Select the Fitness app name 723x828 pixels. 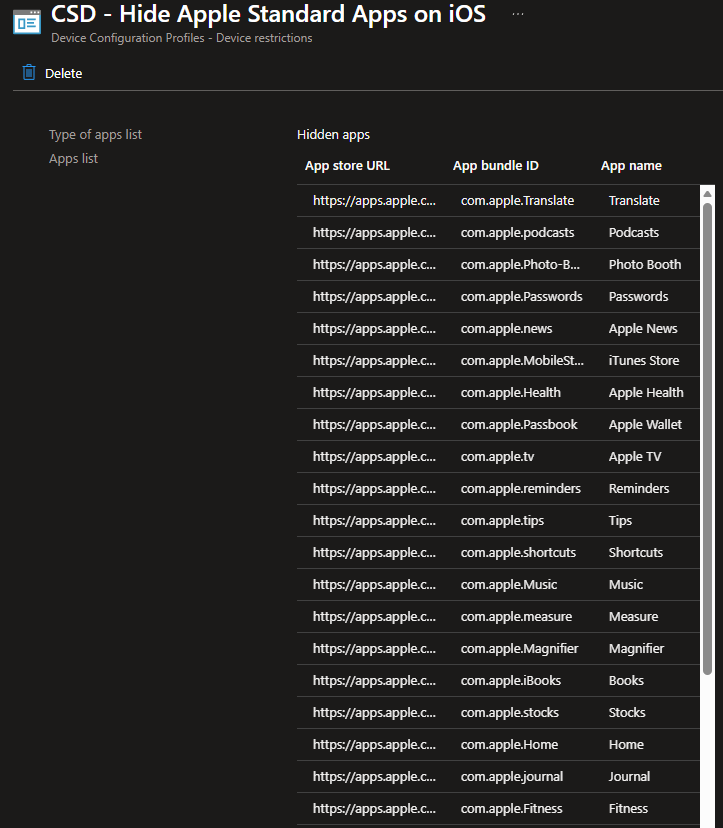coord(628,808)
